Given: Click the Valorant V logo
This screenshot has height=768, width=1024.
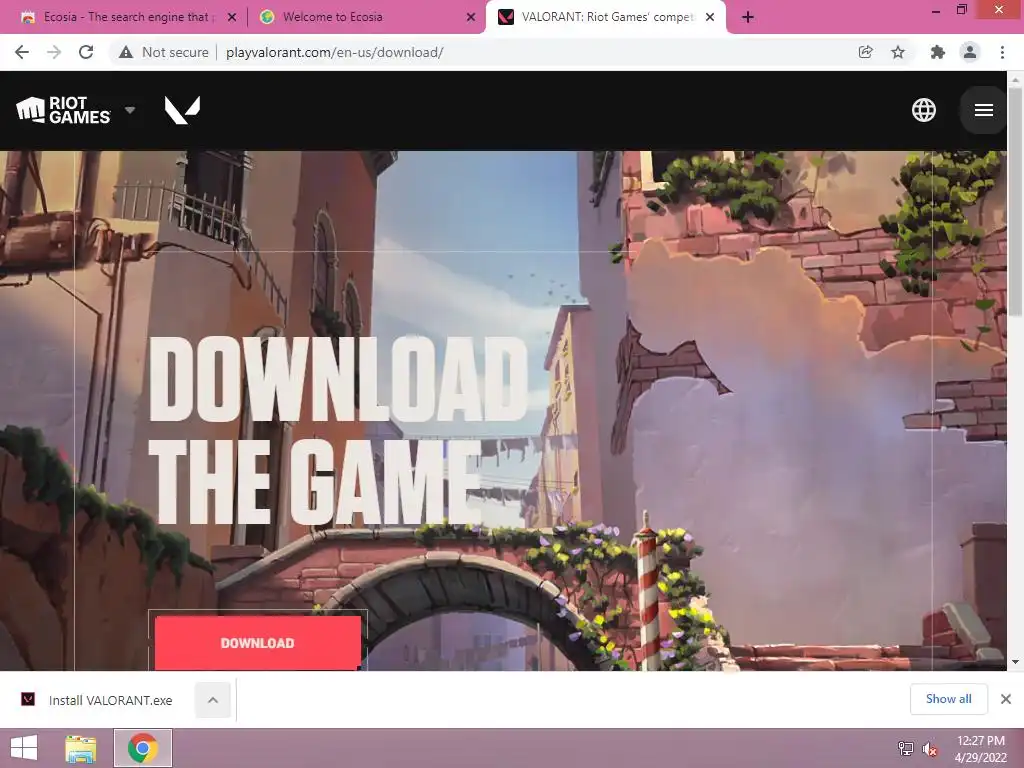Looking at the screenshot, I should click(x=182, y=110).
